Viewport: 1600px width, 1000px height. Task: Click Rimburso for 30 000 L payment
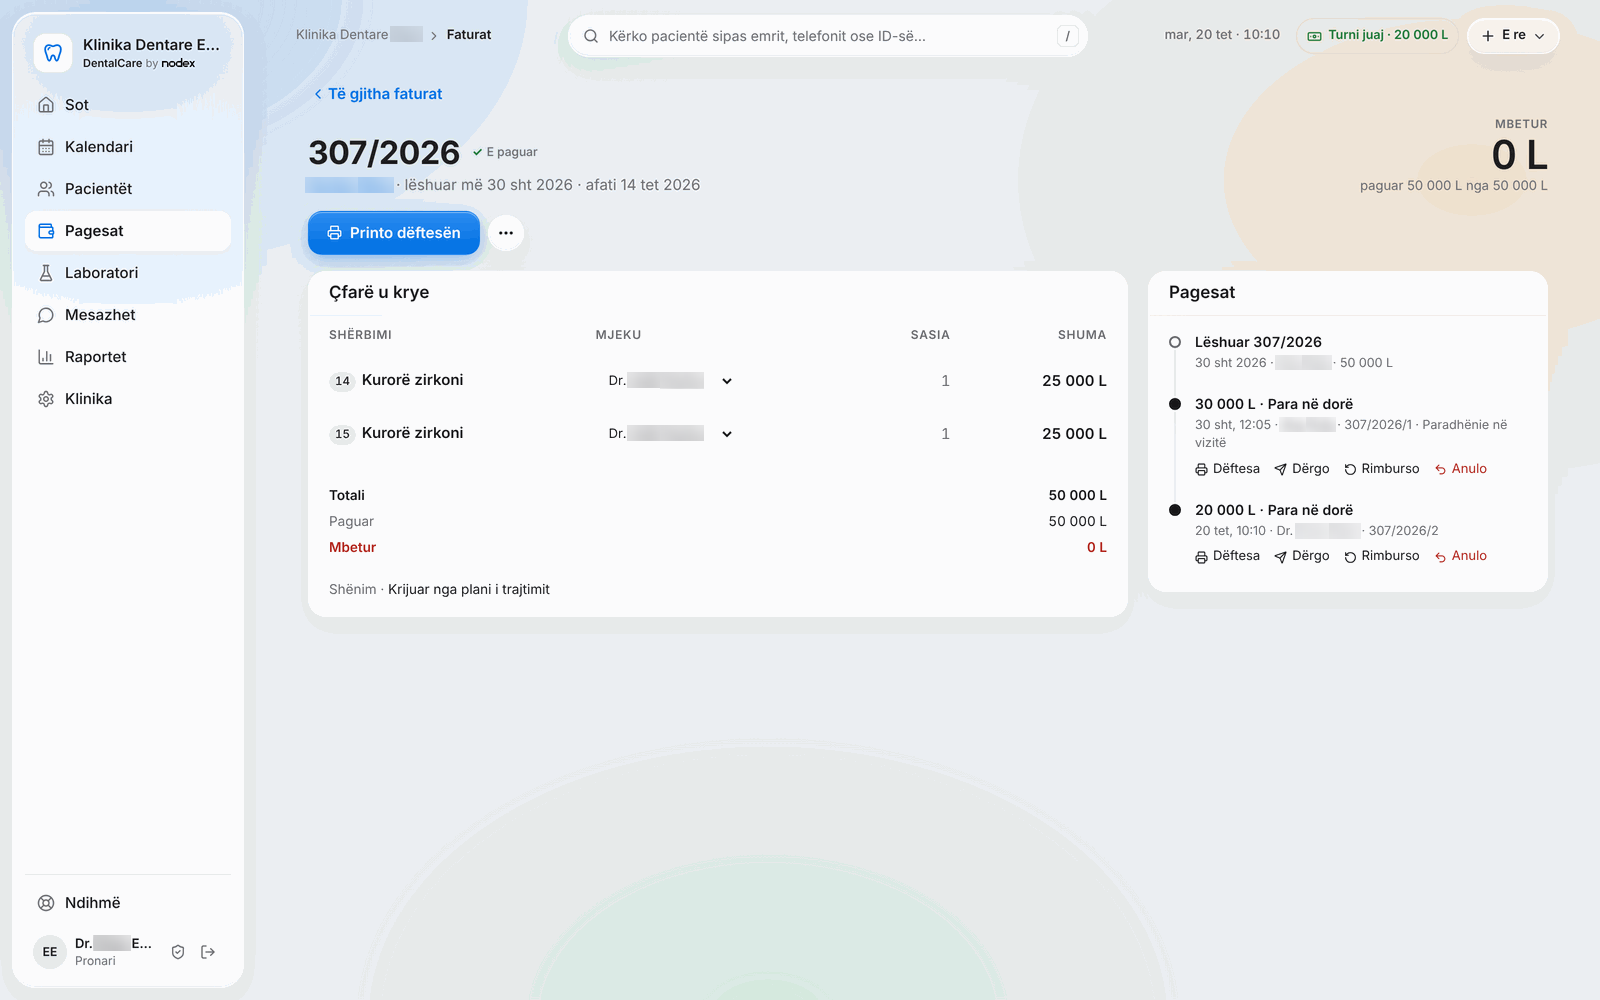tap(1382, 469)
